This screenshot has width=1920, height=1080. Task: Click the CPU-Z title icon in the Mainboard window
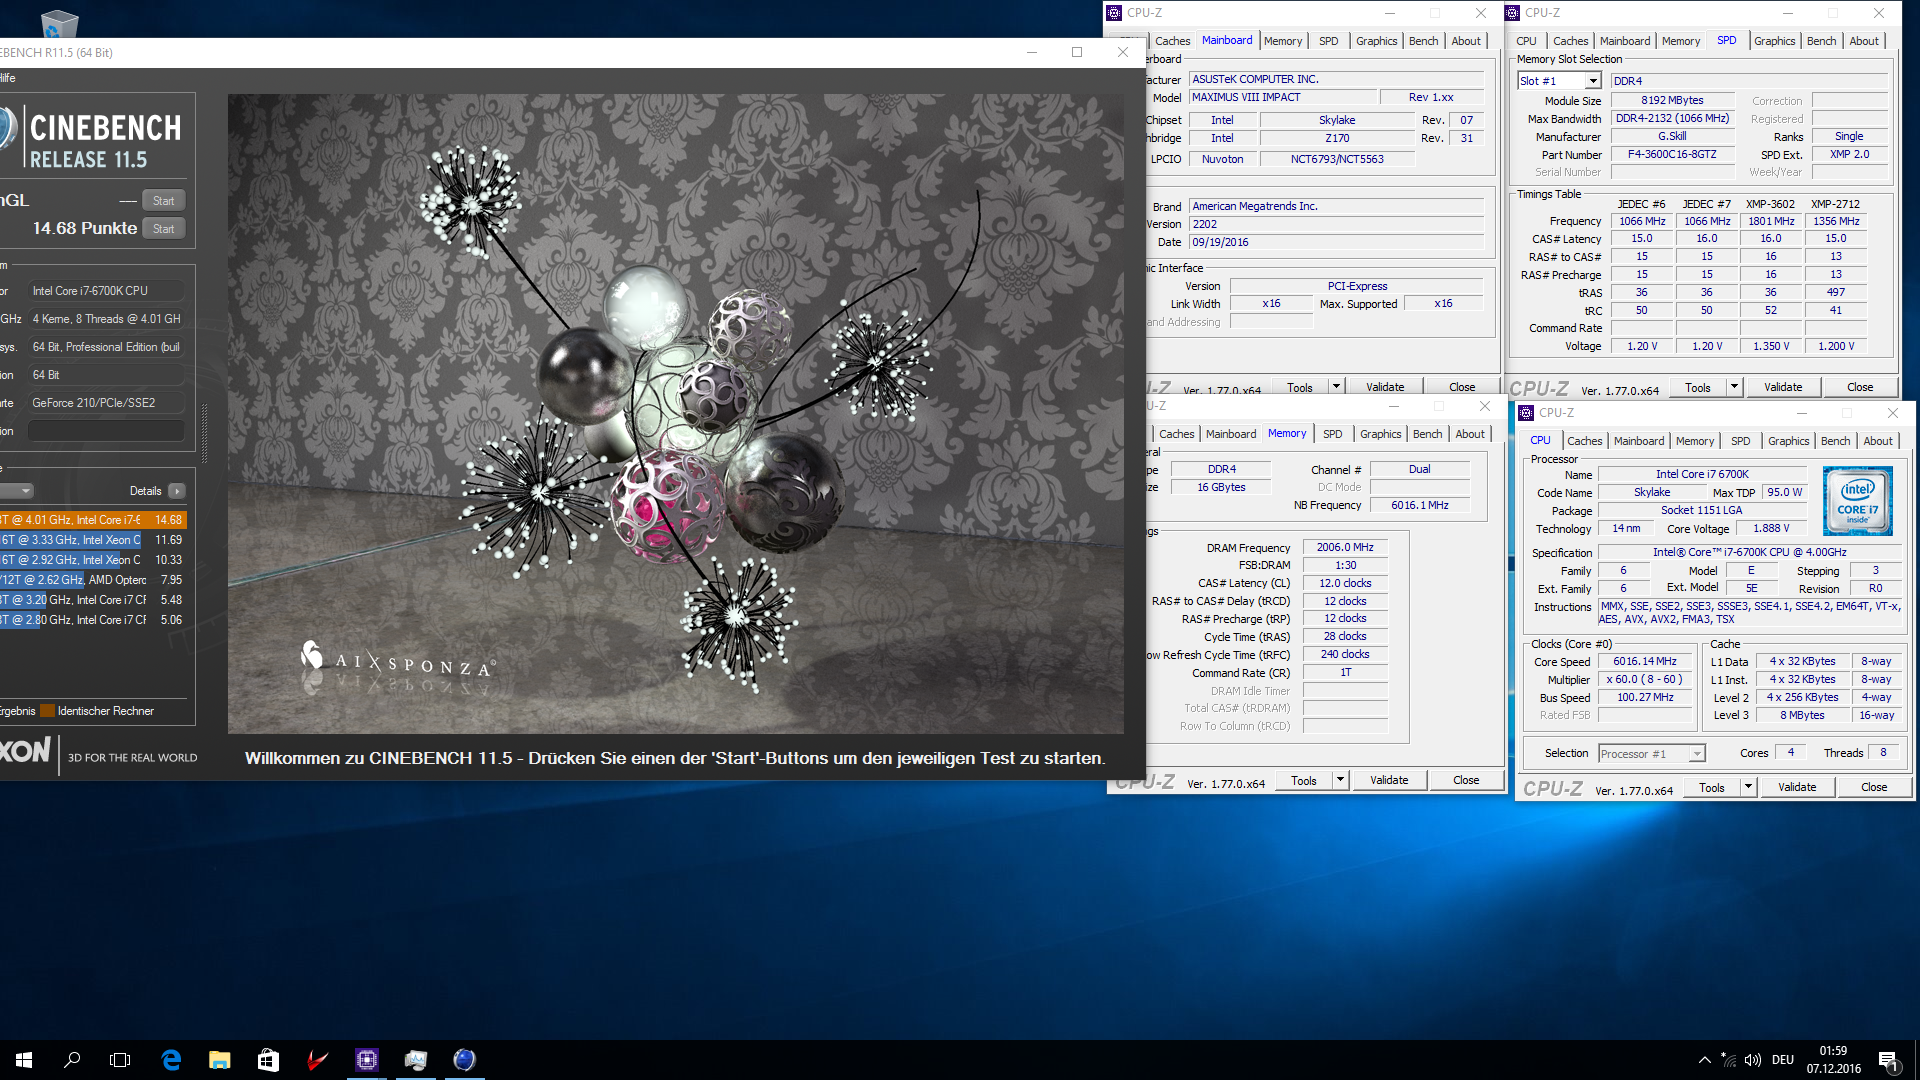click(x=1115, y=13)
